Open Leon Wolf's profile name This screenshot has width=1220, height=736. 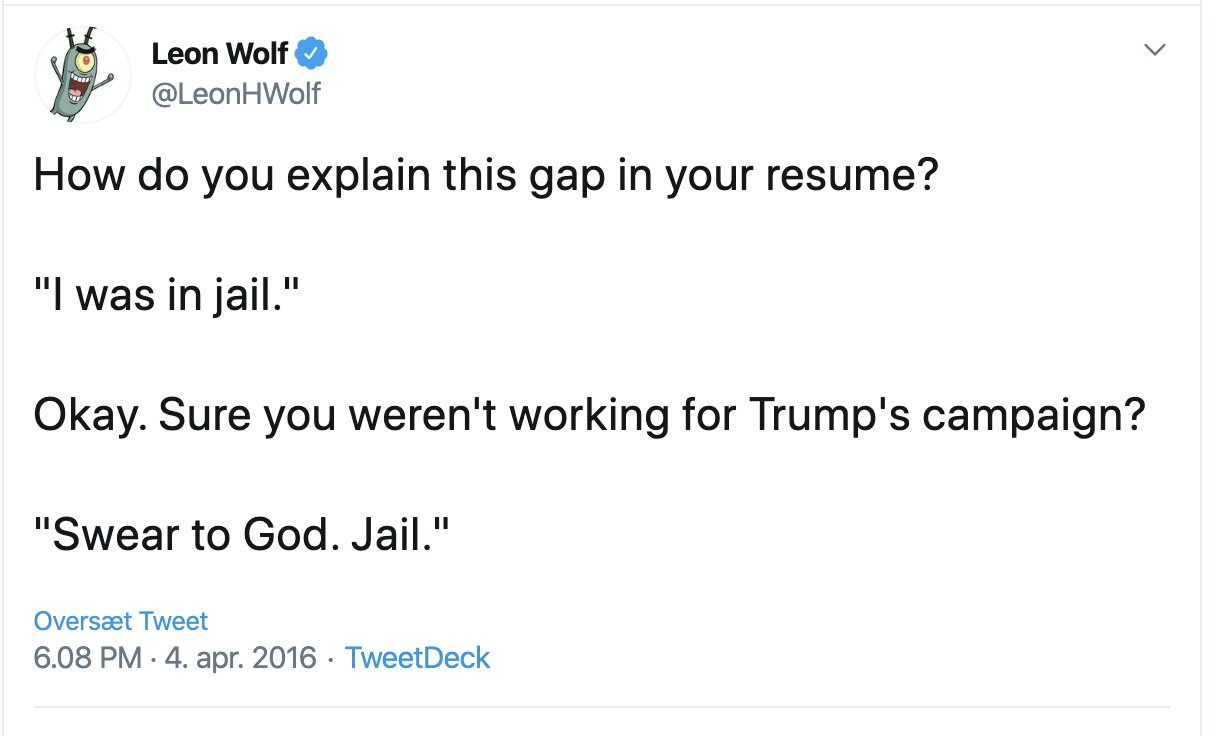[x=220, y=54]
